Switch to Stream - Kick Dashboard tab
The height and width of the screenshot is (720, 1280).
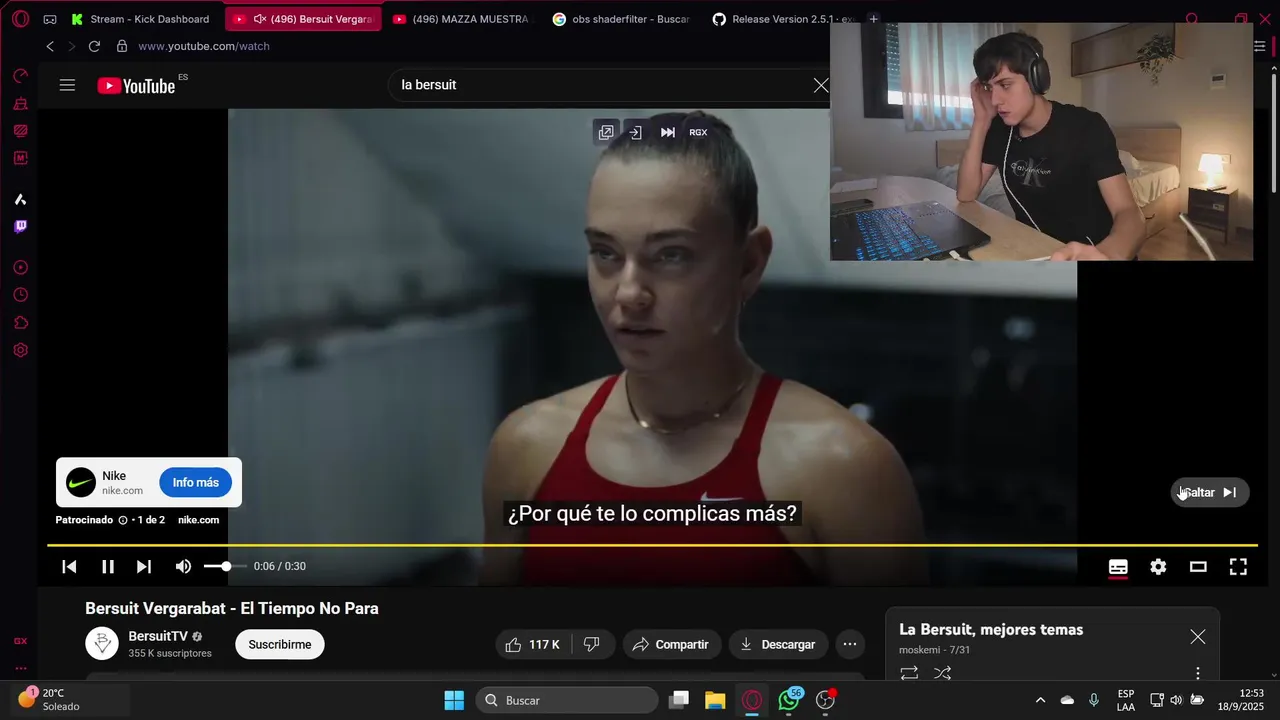point(143,19)
